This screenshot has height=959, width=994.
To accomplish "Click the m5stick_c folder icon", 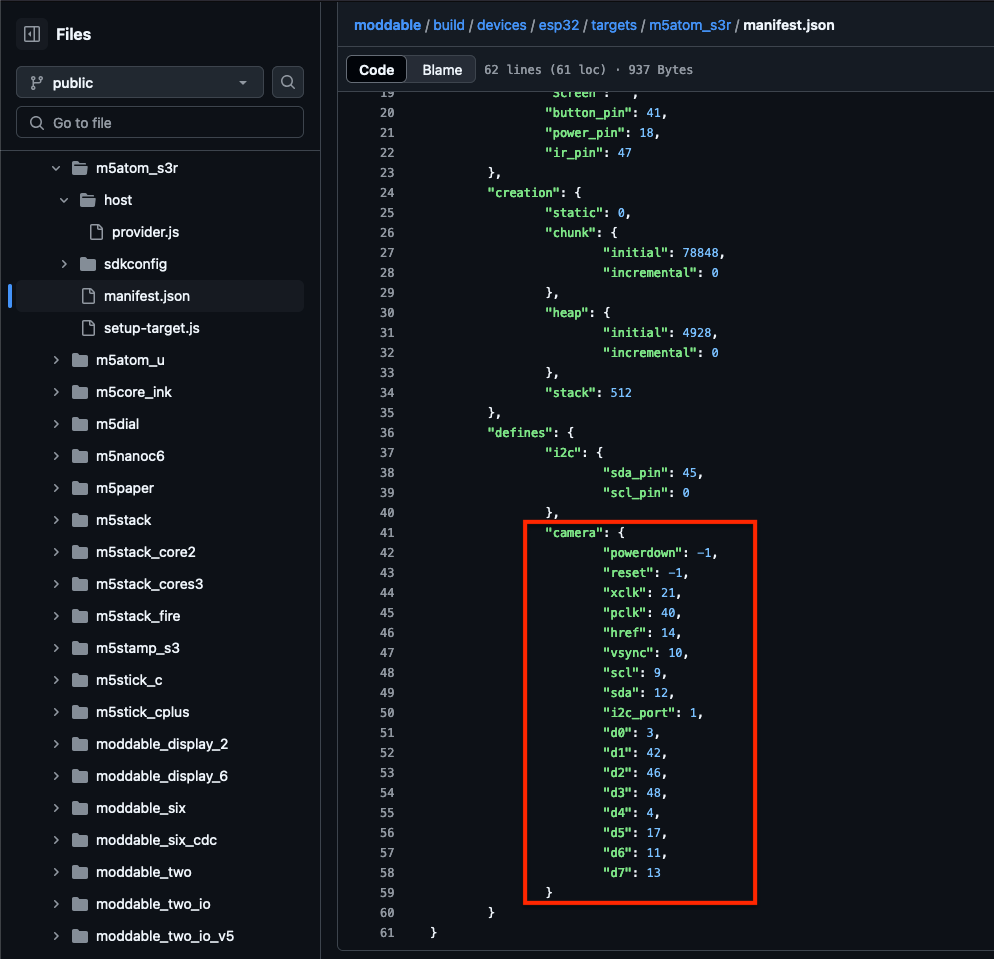I will pyautogui.click(x=80, y=680).
